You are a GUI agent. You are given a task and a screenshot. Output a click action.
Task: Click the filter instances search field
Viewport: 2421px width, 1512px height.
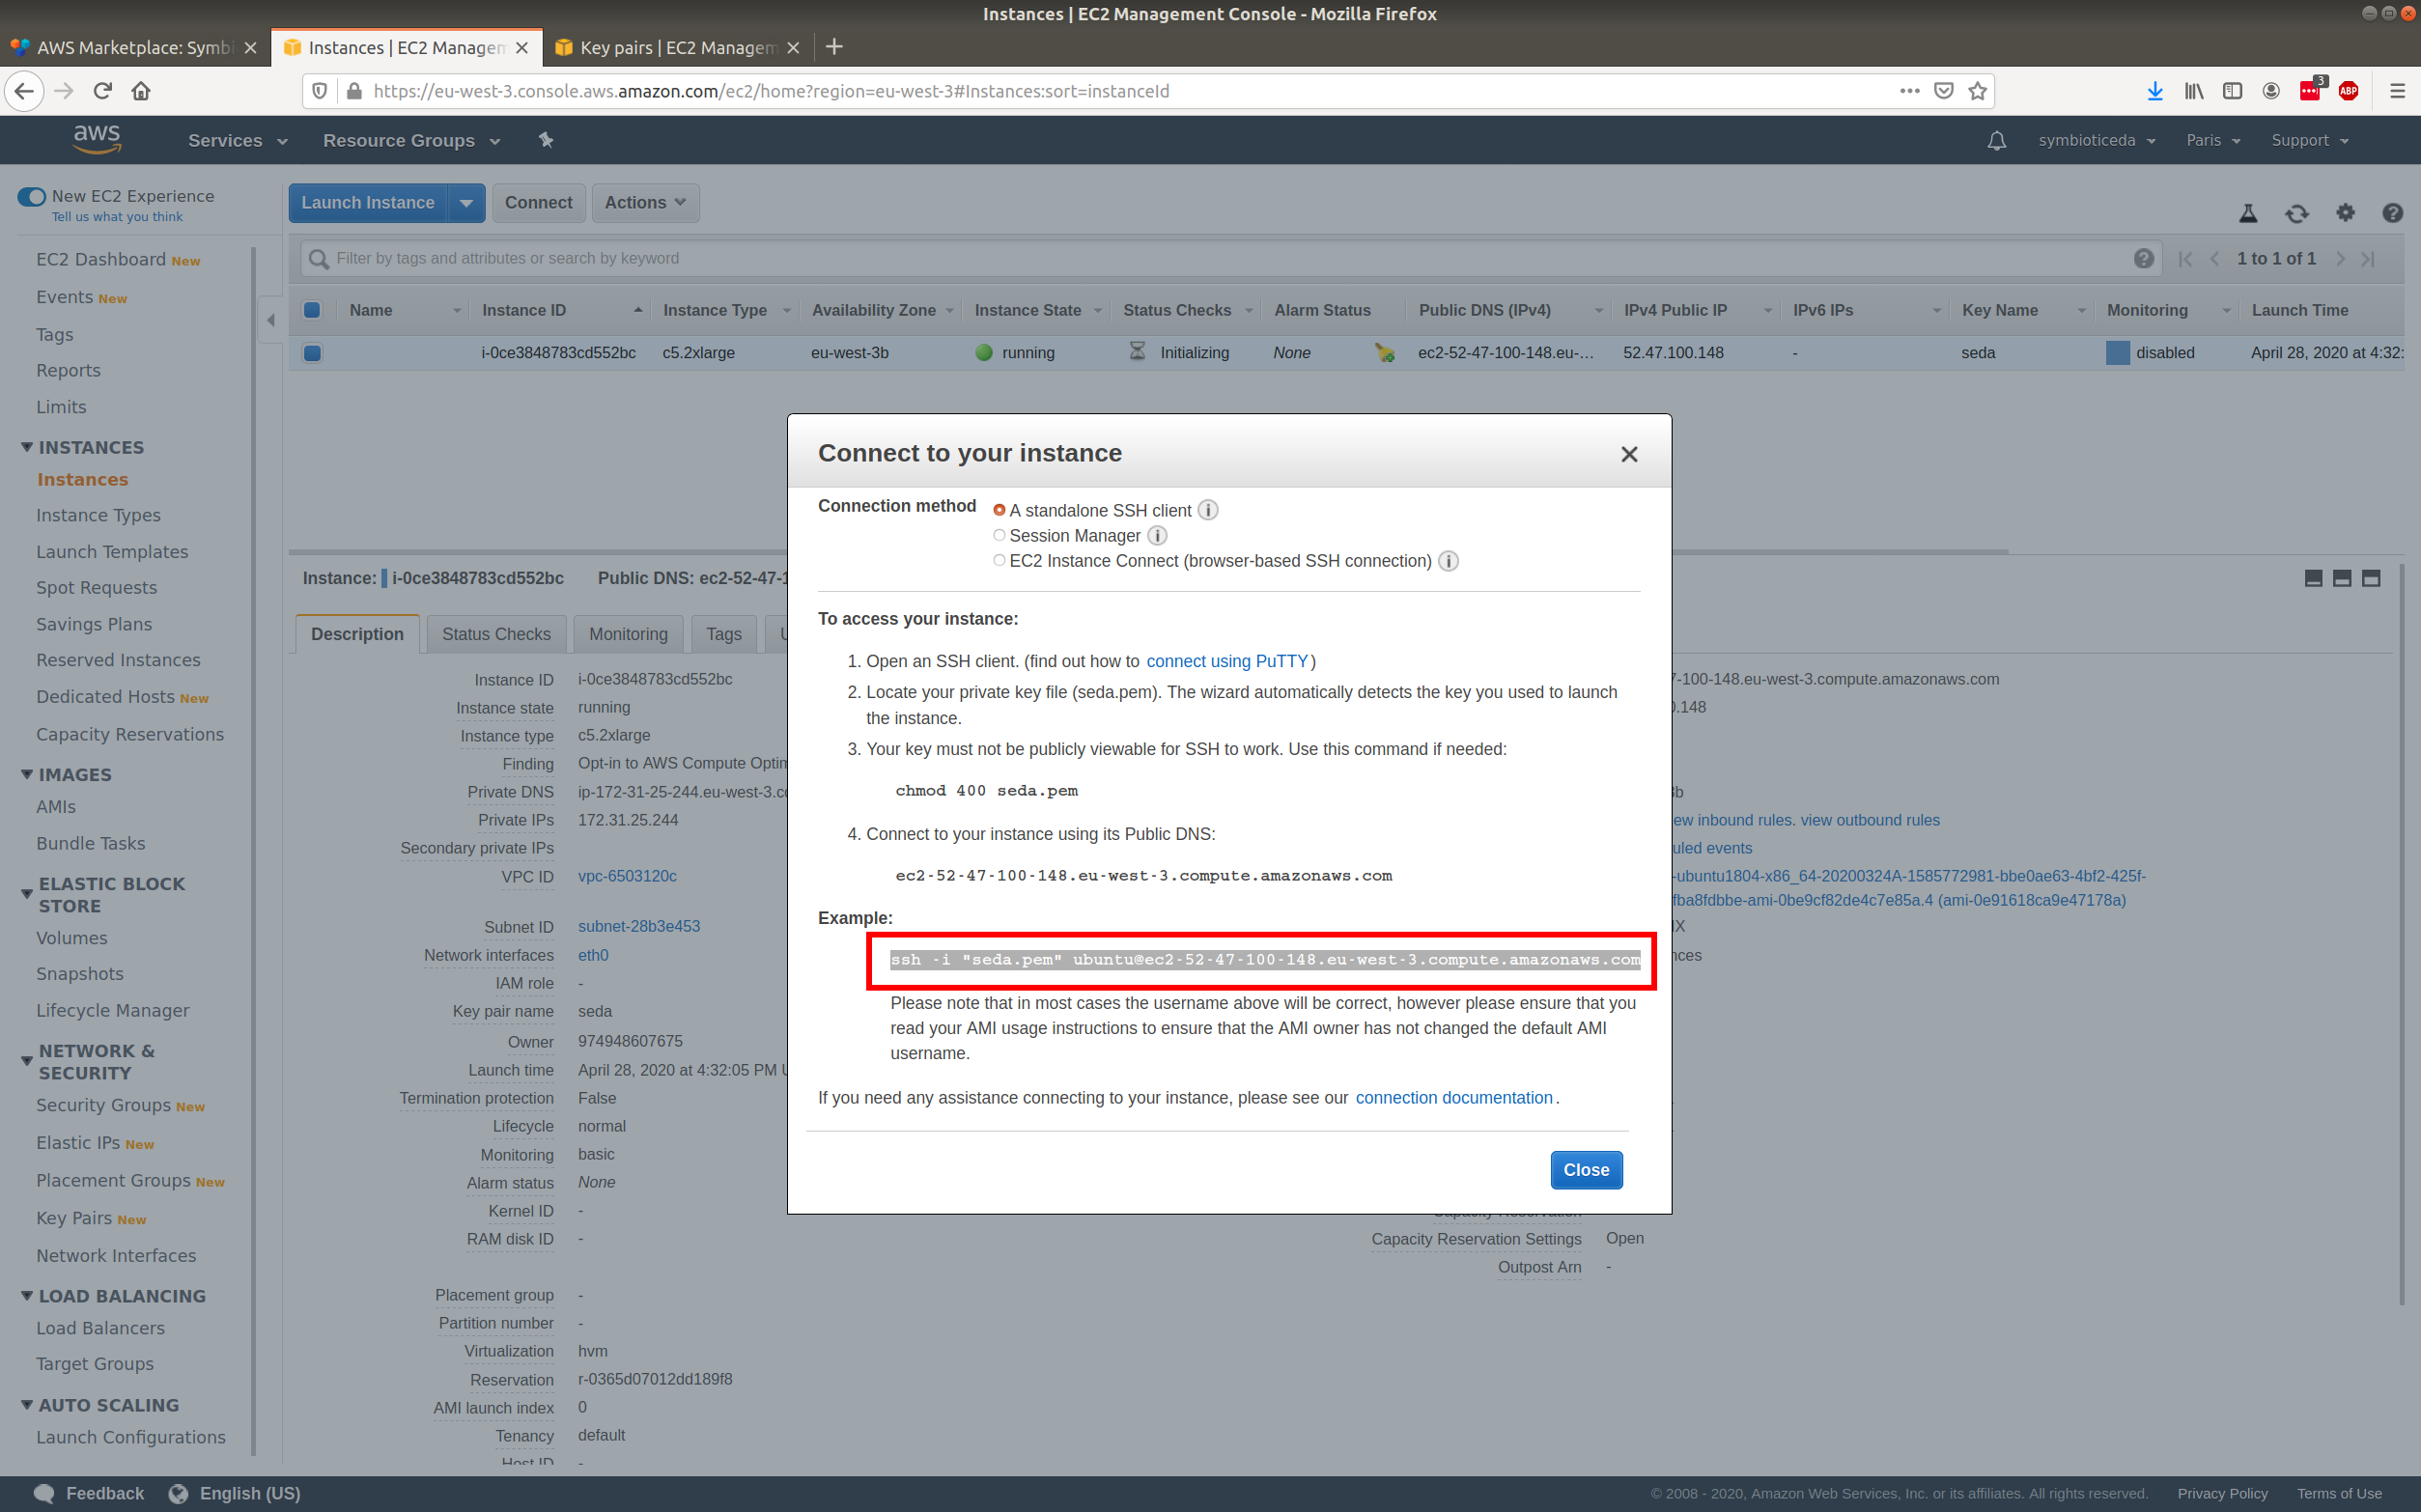(x=1230, y=259)
